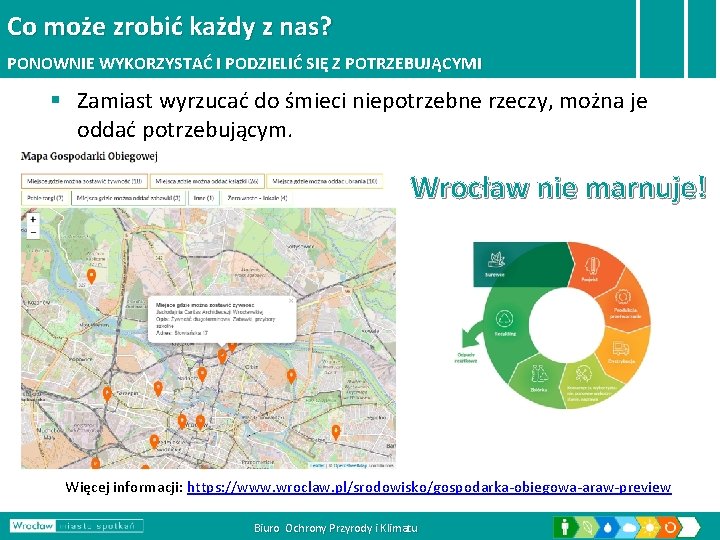Select the clothing donation places filter tab
The height and width of the screenshot is (540, 720).
coord(325,181)
